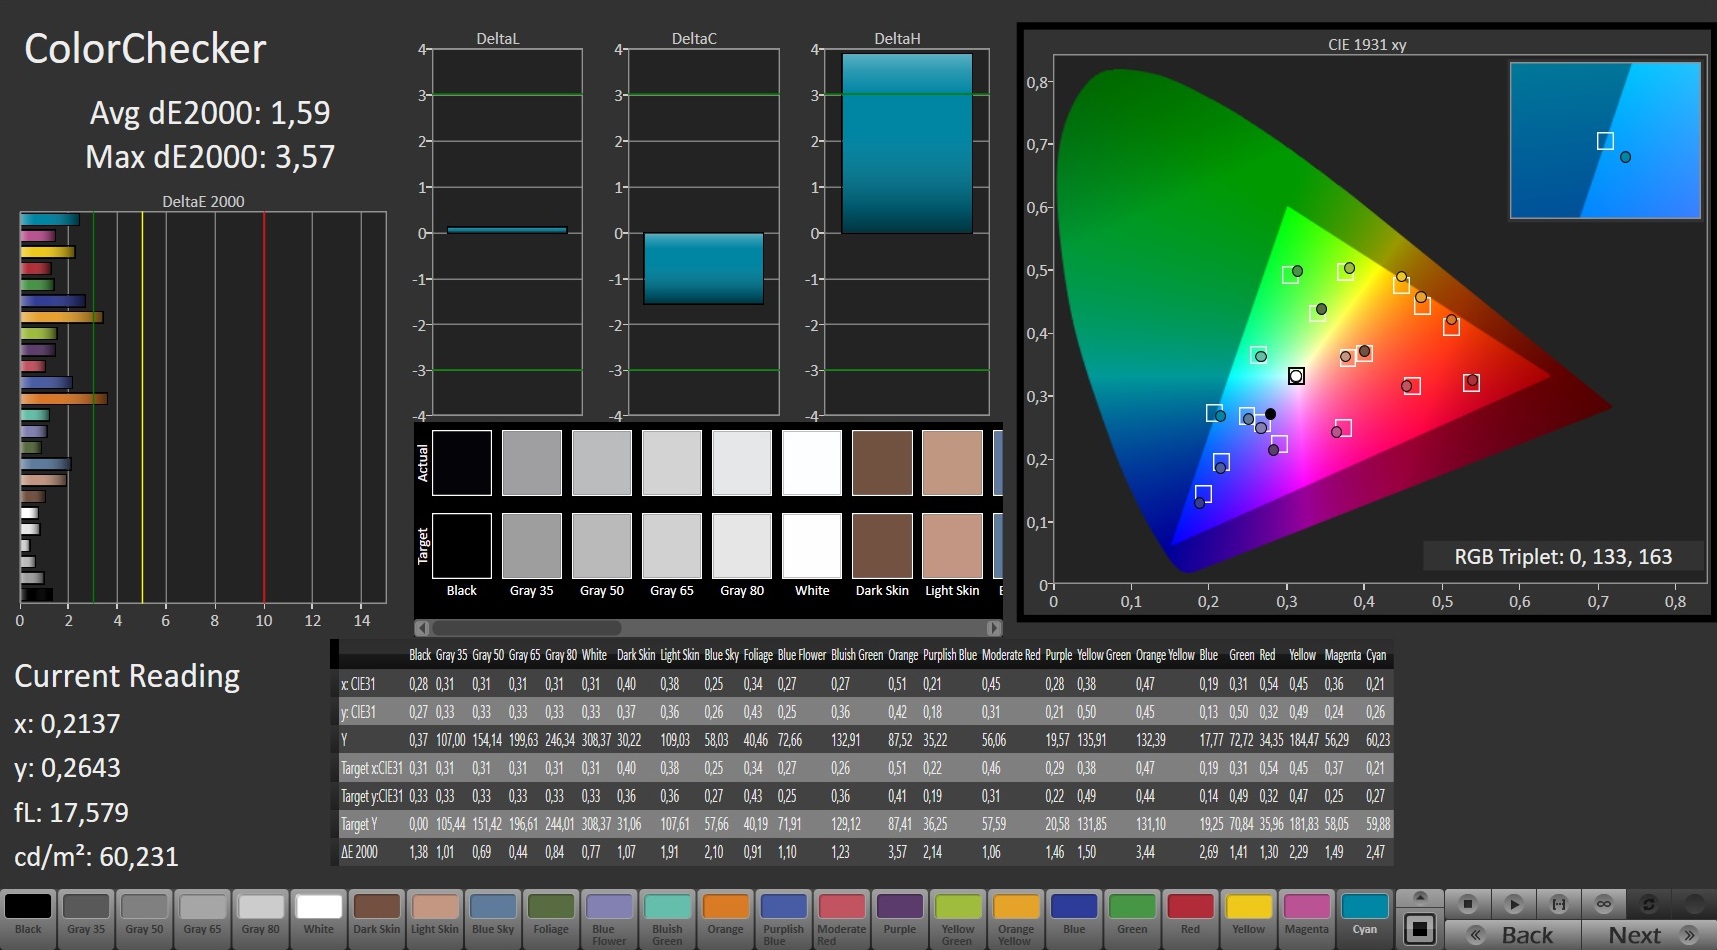This screenshot has width=1717, height=950.
Task: Select the Magenta color patch
Action: click(x=1306, y=916)
